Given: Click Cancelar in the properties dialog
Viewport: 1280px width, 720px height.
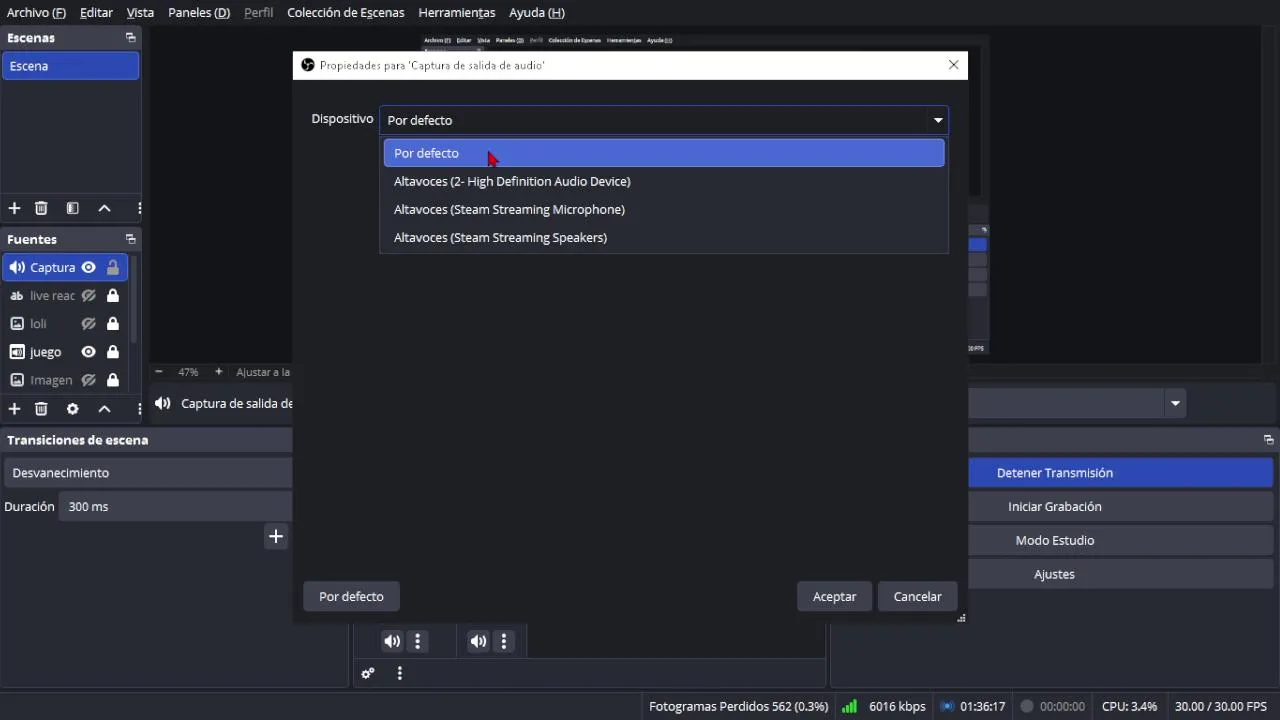Looking at the screenshot, I should (x=917, y=596).
